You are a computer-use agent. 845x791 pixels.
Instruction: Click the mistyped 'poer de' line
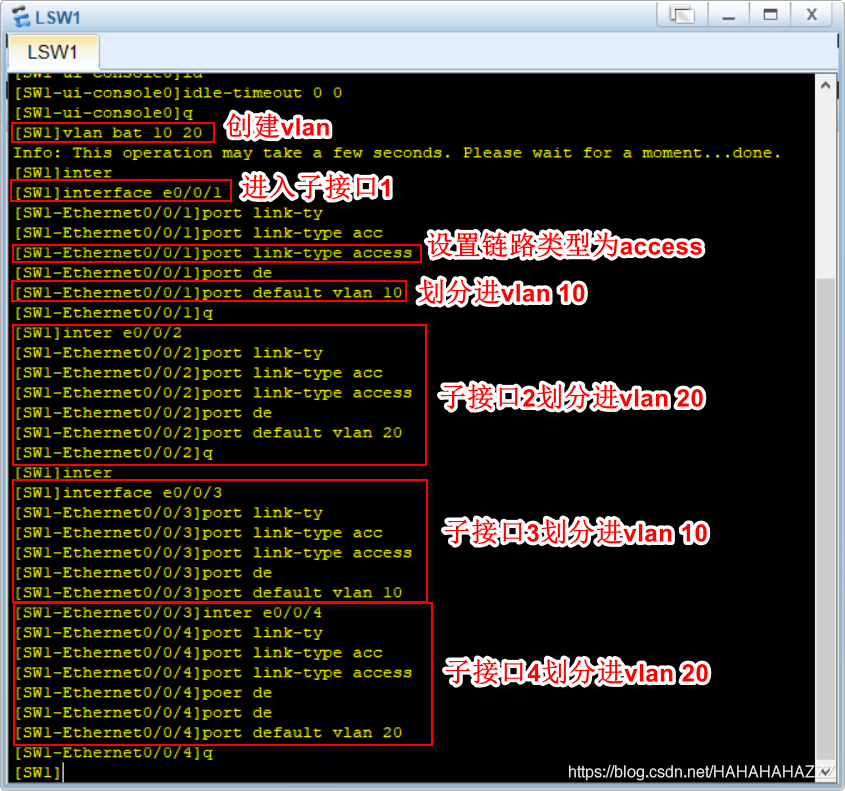[x=143, y=692]
